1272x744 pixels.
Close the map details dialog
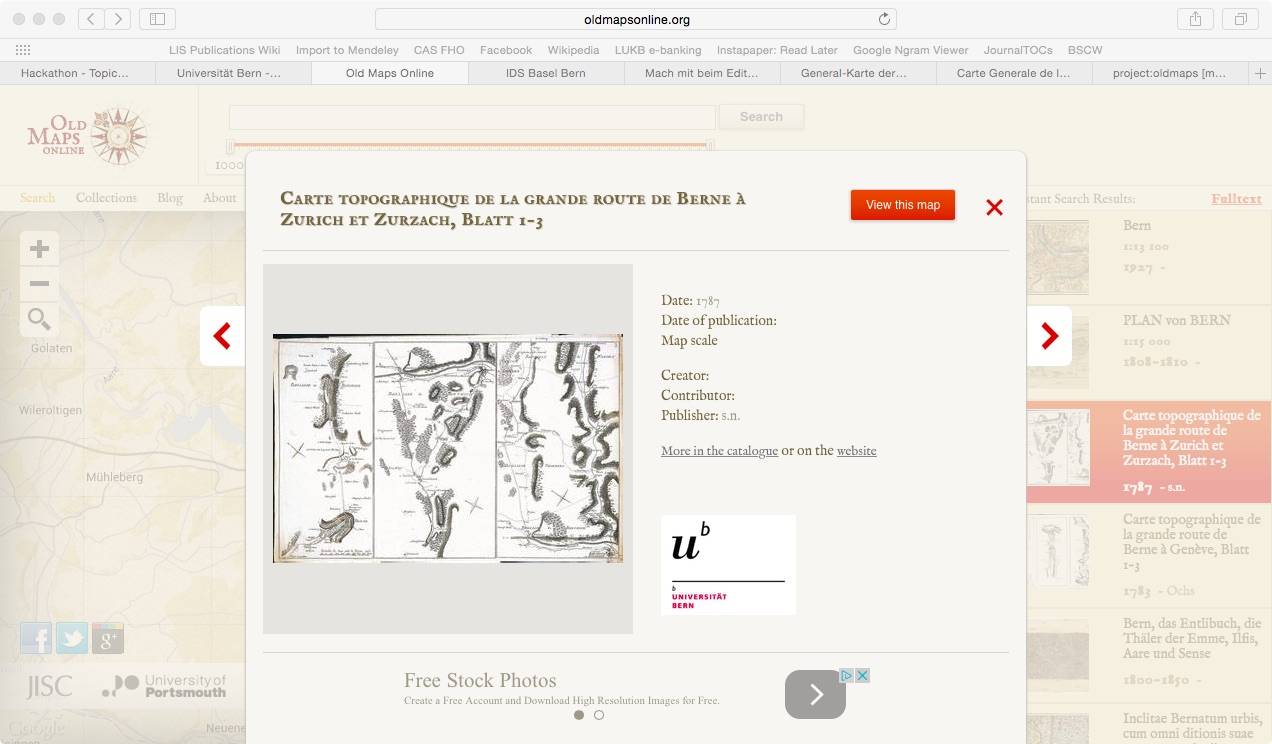994,207
